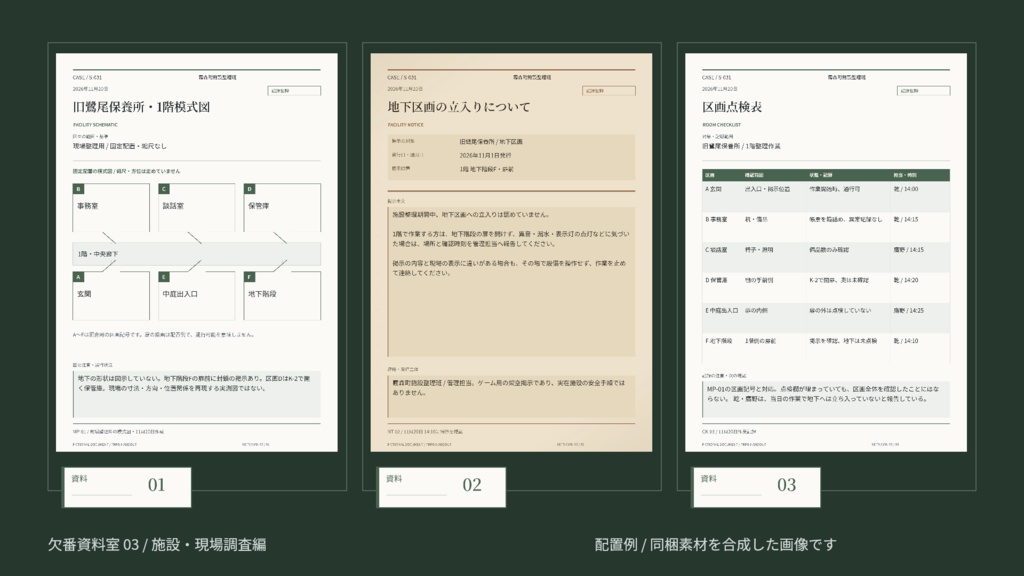Click the A badge on the 玄関 room
This screenshot has height=576, width=1024.
click(78, 277)
